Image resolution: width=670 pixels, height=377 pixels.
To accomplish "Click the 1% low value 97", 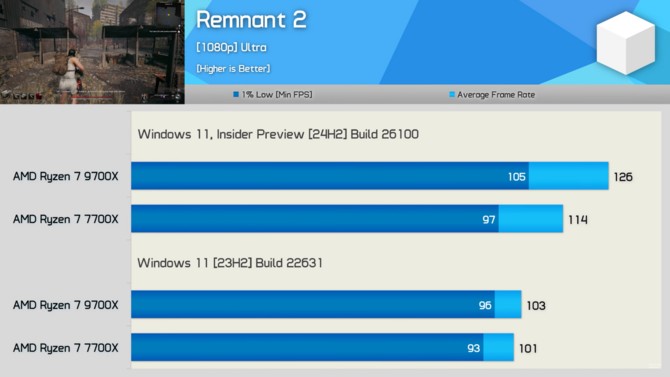I will point(489,220).
